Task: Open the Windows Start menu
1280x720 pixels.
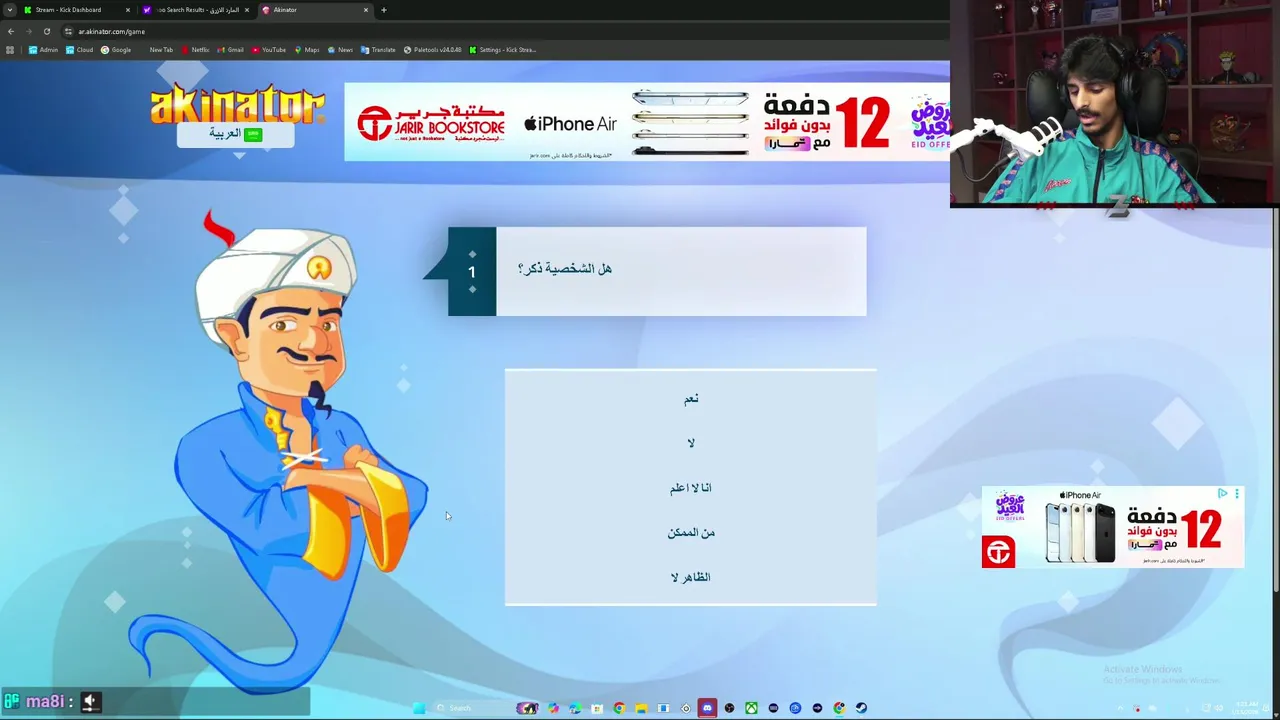Action: (x=418, y=708)
